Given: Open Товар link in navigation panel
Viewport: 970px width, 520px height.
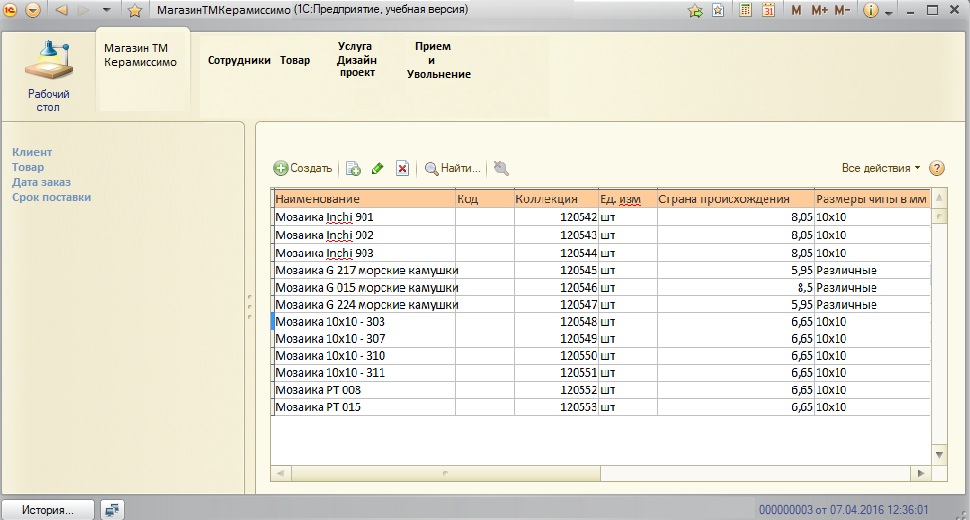Looking at the screenshot, I should tap(28, 167).
